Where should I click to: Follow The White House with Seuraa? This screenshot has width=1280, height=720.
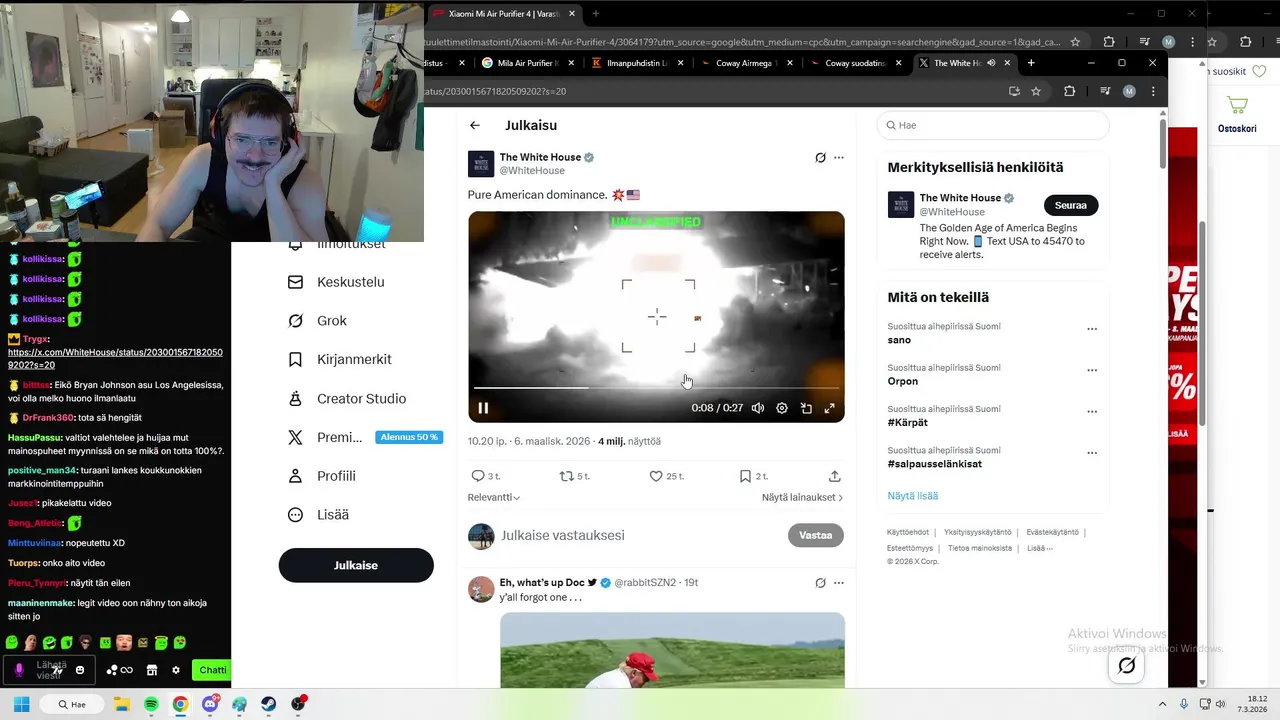click(x=1071, y=205)
